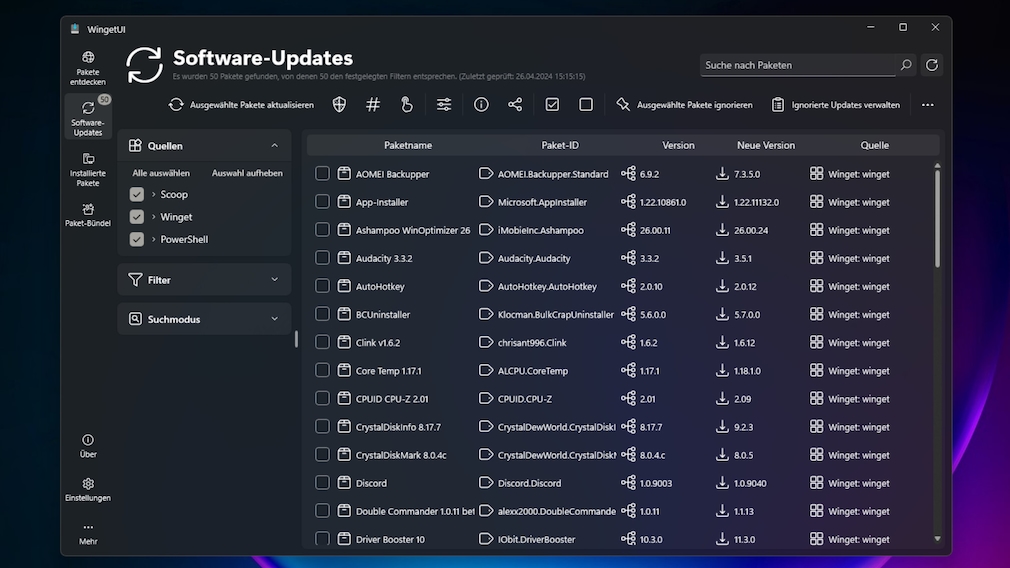Click the Suche nach Paketen search field
The height and width of the screenshot is (568, 1010).
click(797, 65)
